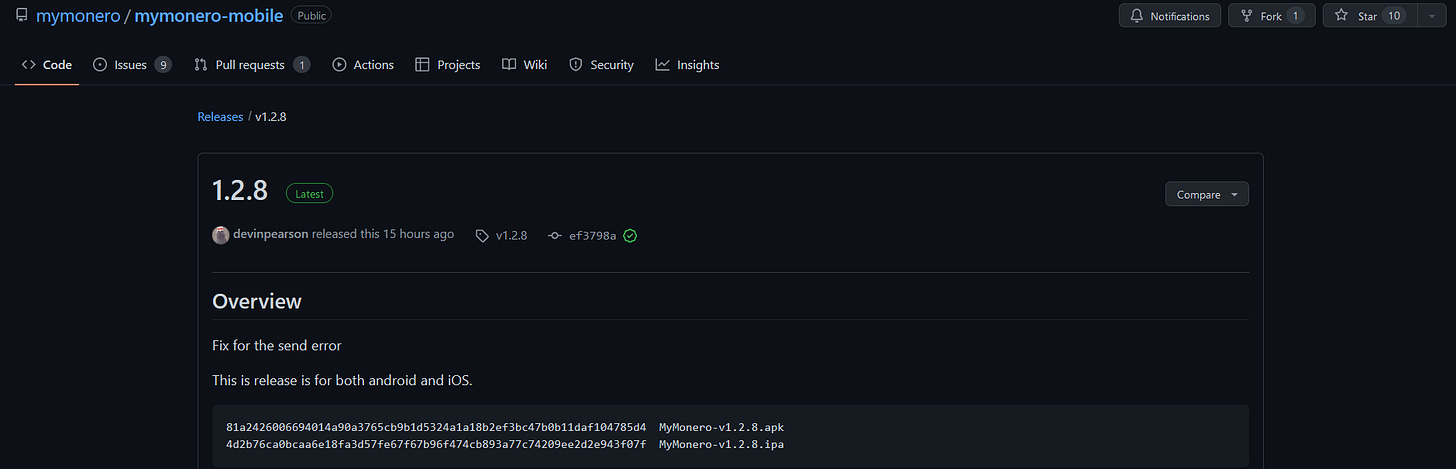The height and width of the screenshot is (469, 1456).
Task: Click the Issues circle icon
Action: (100, 65)
